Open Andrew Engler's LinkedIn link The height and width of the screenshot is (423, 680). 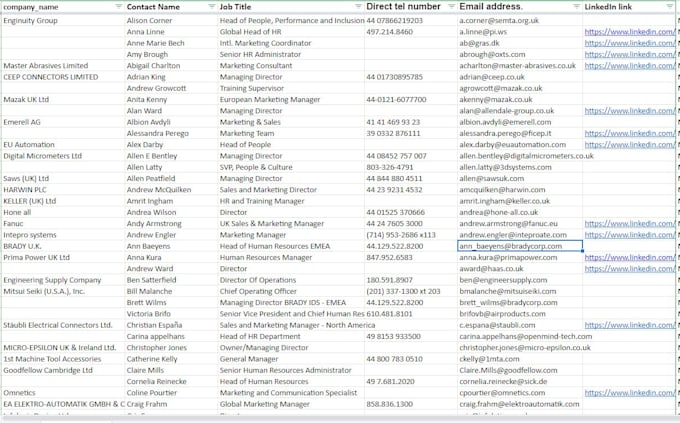[x=630, y=235]
